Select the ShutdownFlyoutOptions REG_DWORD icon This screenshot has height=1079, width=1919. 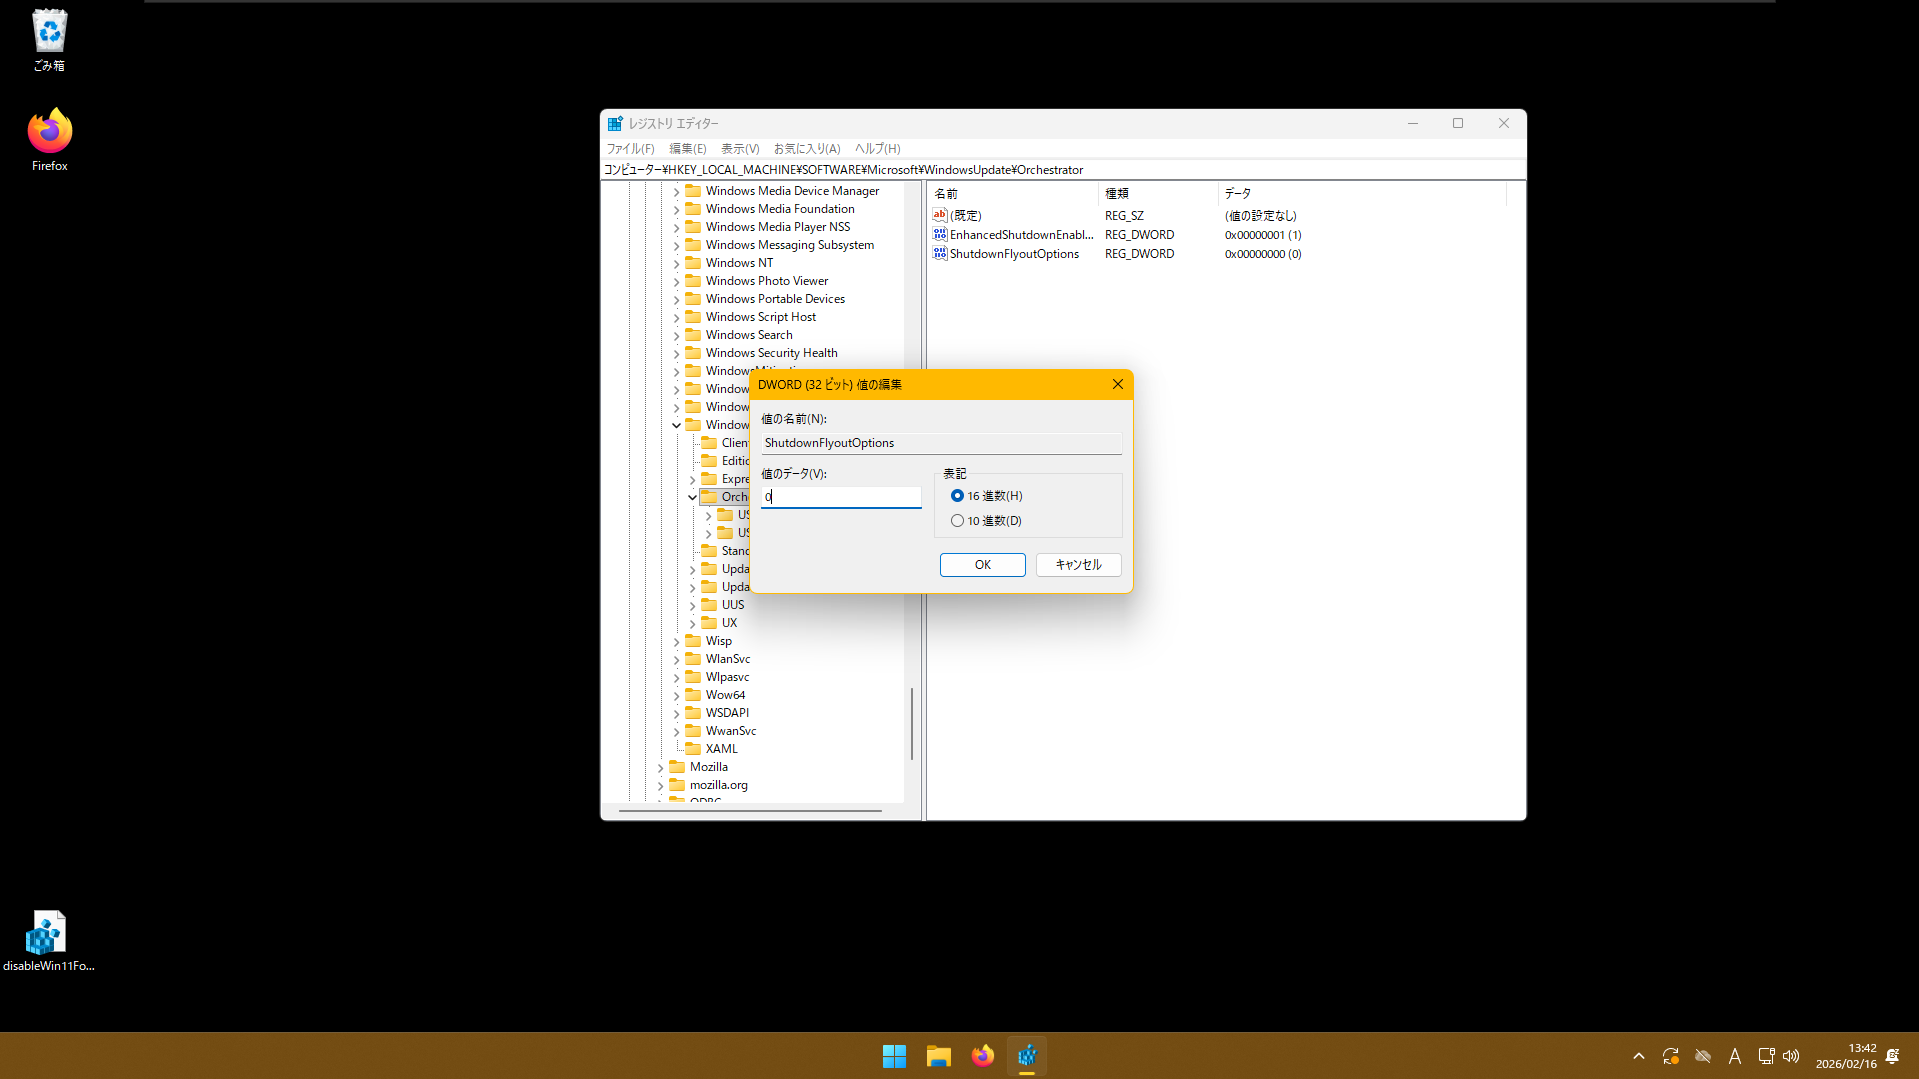point(940,253)
